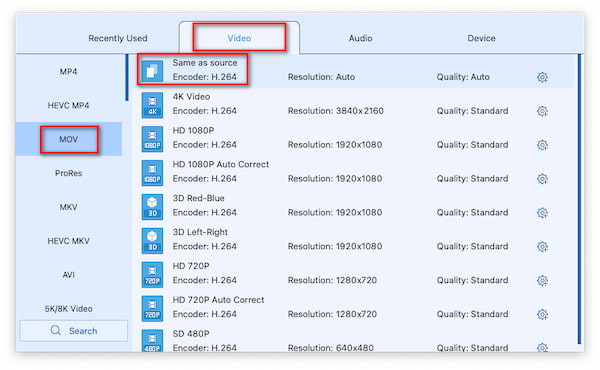600x370 pixels.
Task: Choose ProRes format
Action: click(68, 173)
